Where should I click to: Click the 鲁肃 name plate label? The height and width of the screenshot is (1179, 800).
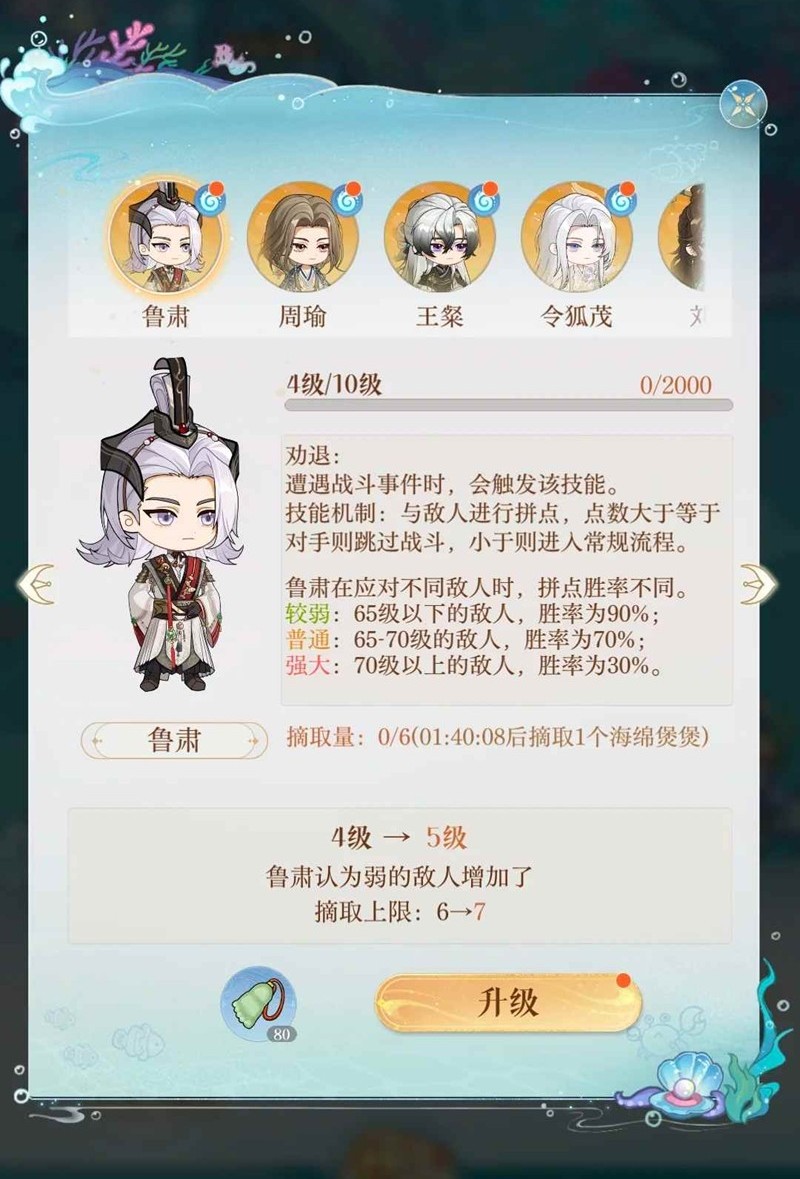[174, 741]
